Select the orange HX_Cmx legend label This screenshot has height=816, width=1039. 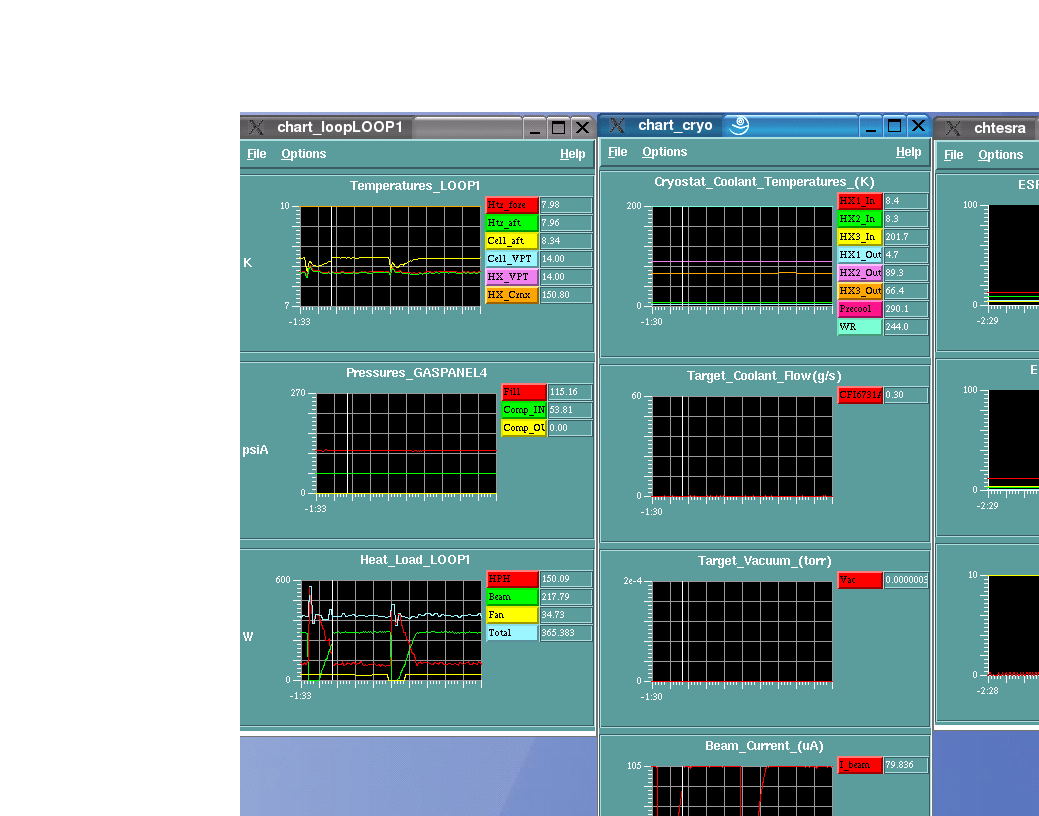pos(512,295)
